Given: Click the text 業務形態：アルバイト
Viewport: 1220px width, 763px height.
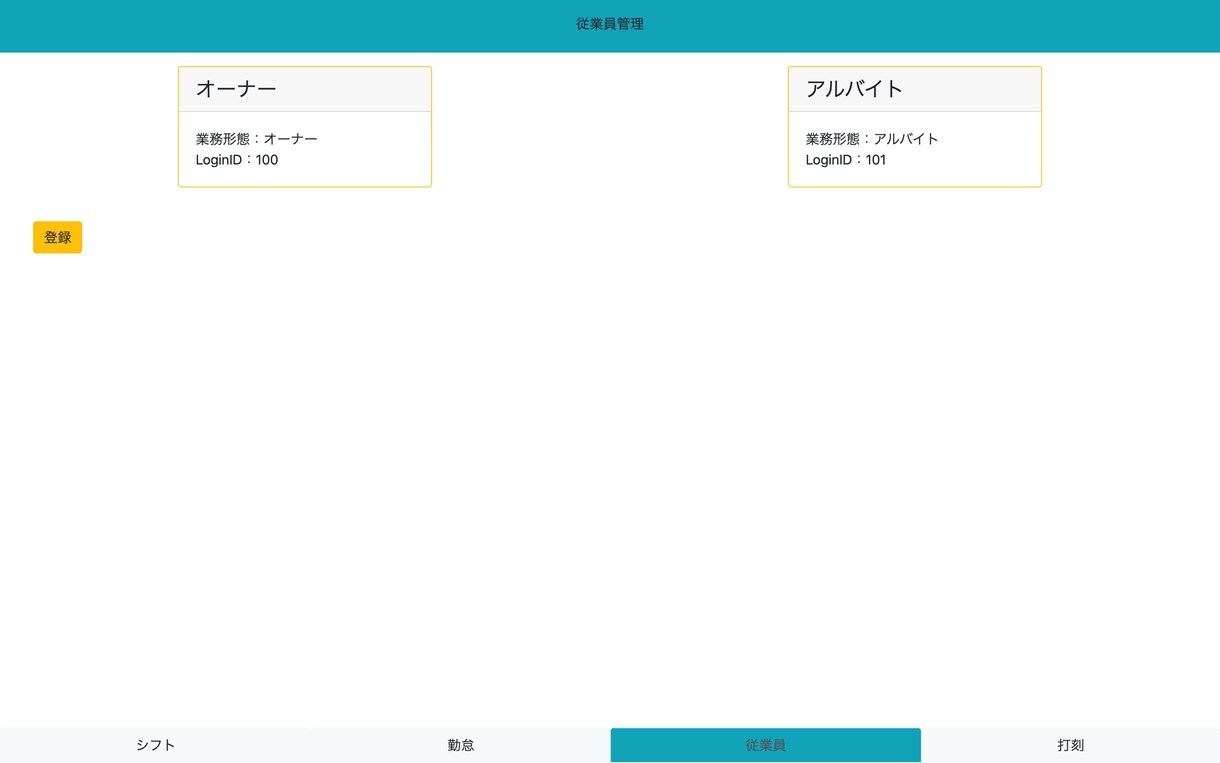Looking at the screenshot, I should coord(872,139).
